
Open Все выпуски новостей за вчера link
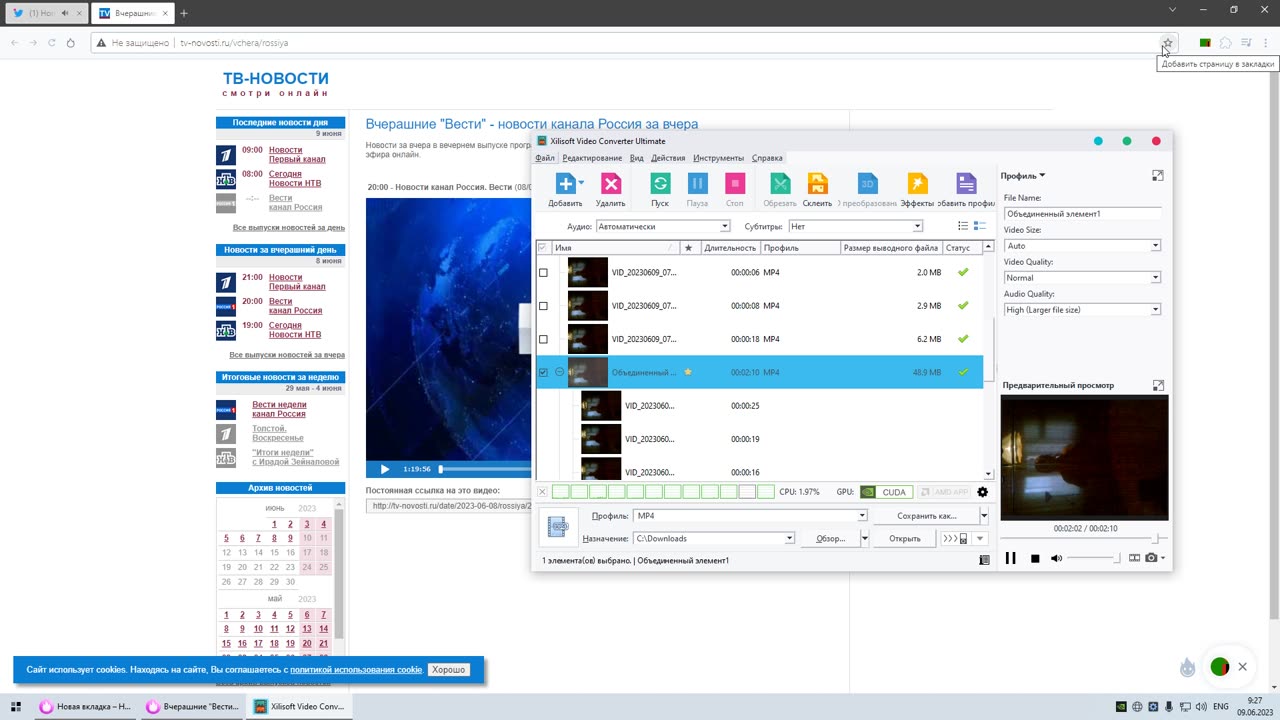coord(287,355)
